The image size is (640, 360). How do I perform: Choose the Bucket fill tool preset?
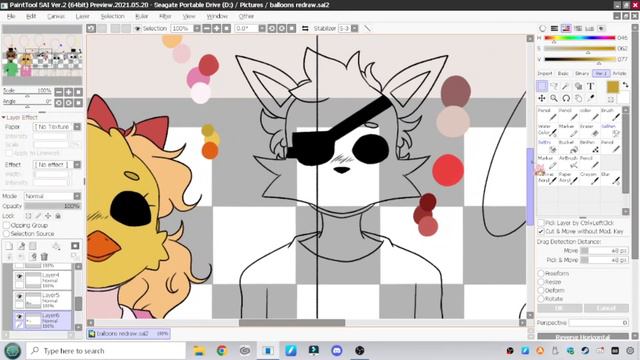[x=569, y=147]
